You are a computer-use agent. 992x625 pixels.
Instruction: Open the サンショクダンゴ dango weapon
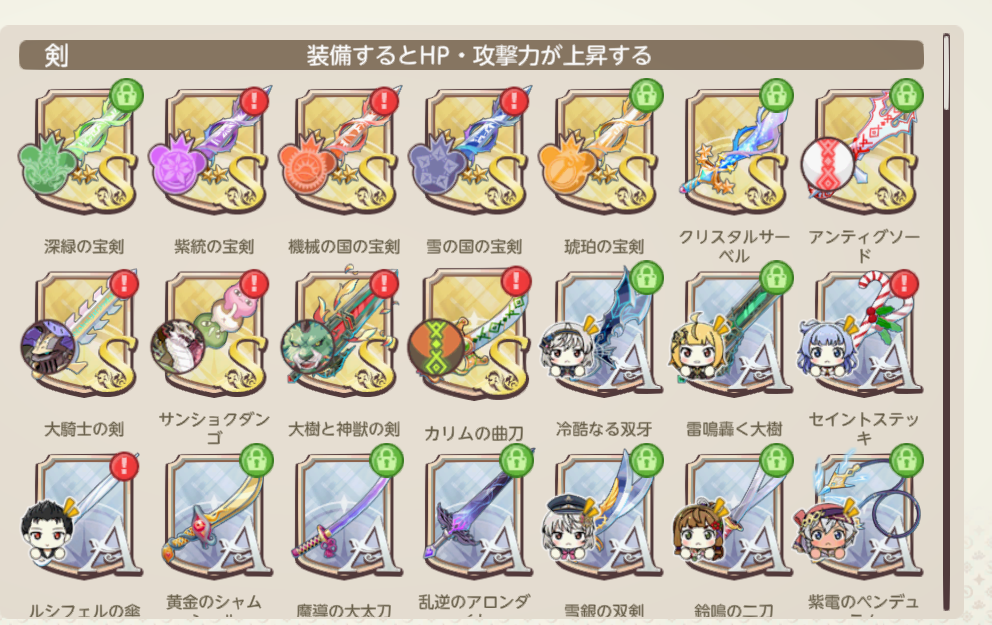(214, 334)
